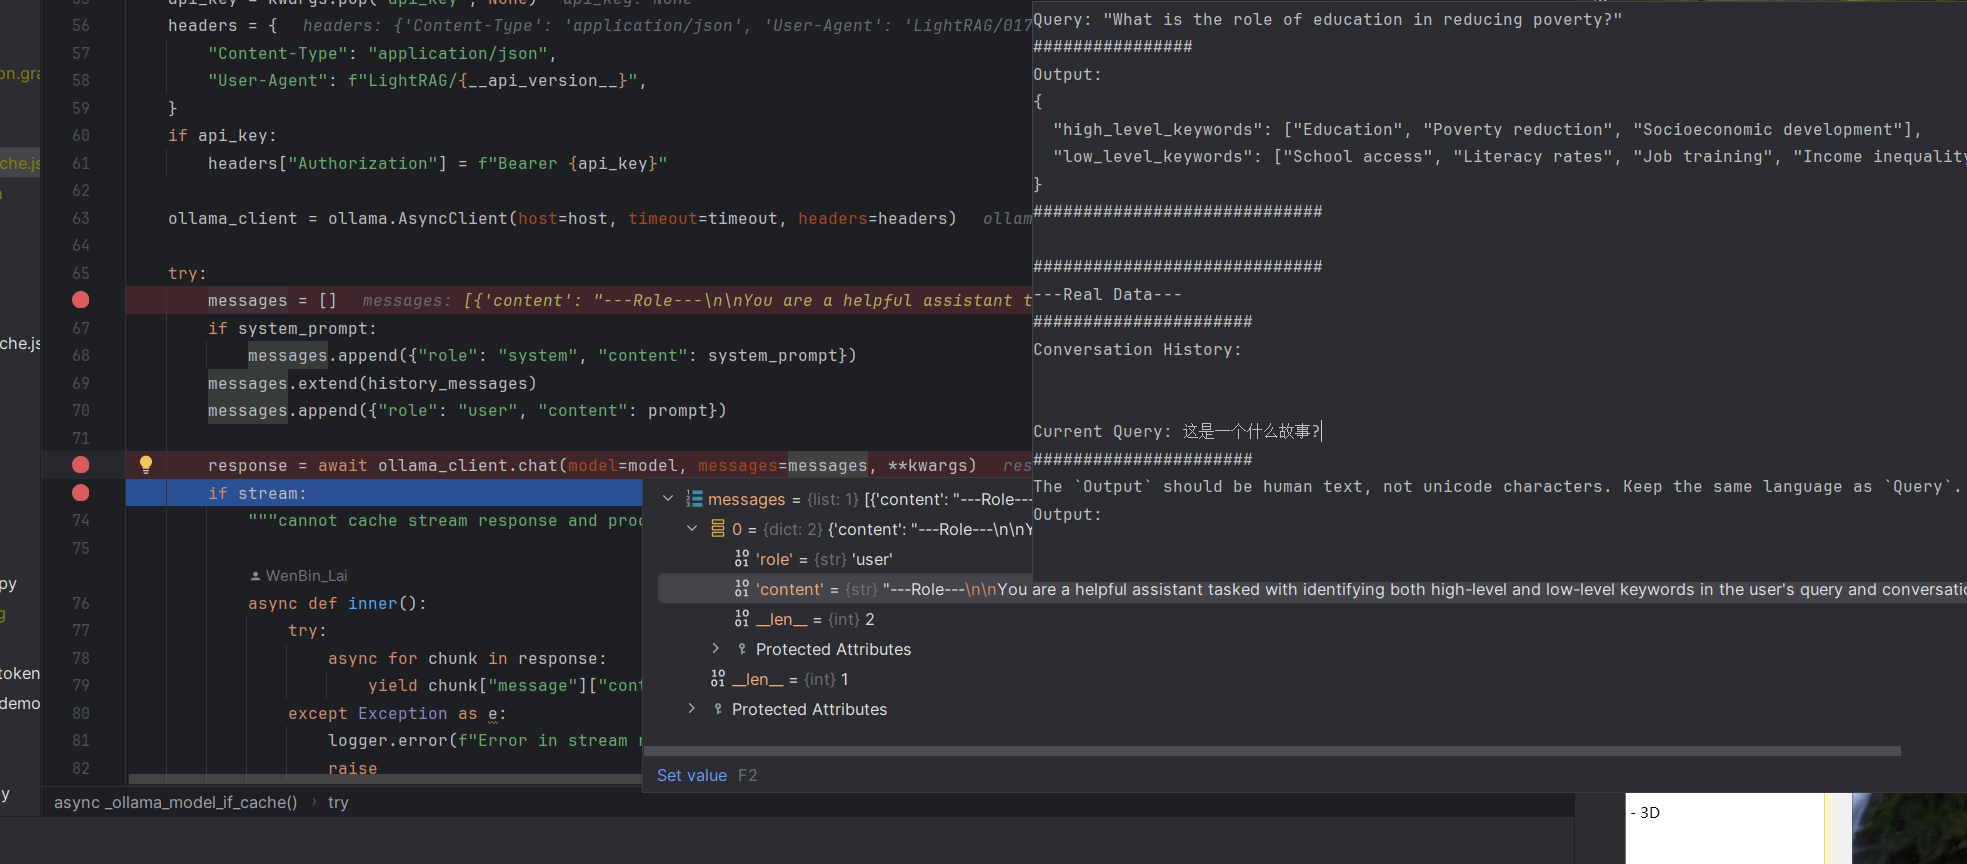Click the person icon beside WenBin_Lai
The image size is (1967, 864).
[255, 576]
